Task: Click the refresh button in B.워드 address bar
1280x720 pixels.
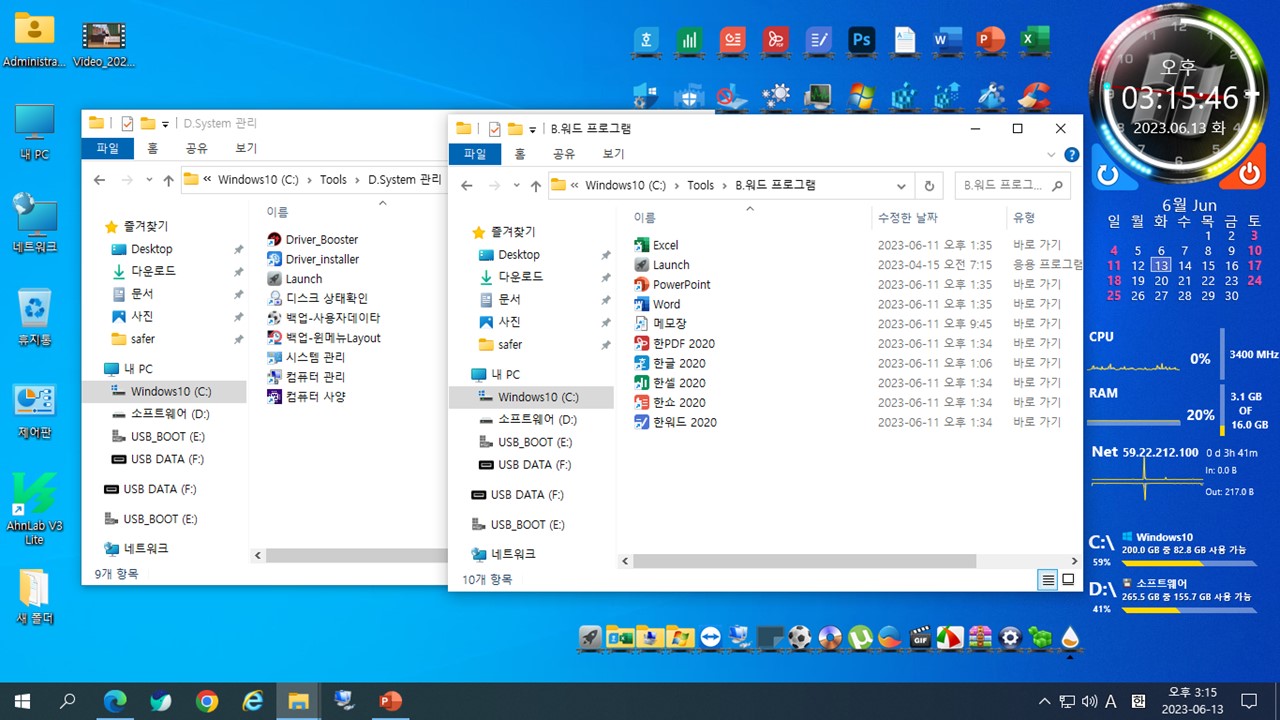Action: 929,185
